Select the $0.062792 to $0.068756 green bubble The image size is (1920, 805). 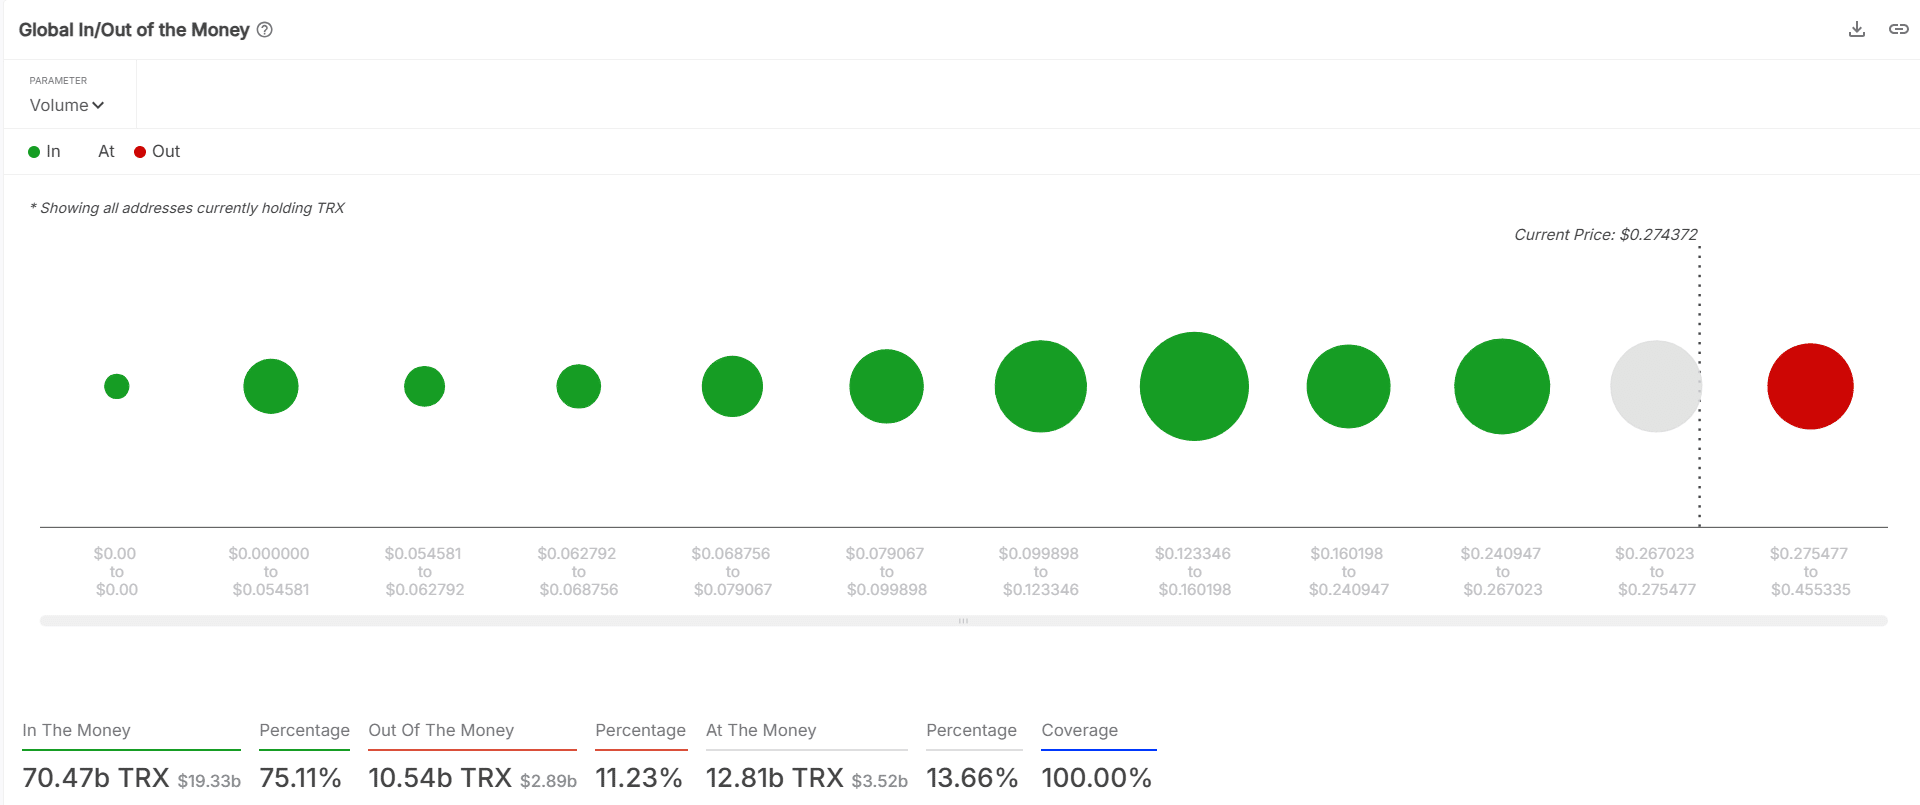(x=578, y=386)
